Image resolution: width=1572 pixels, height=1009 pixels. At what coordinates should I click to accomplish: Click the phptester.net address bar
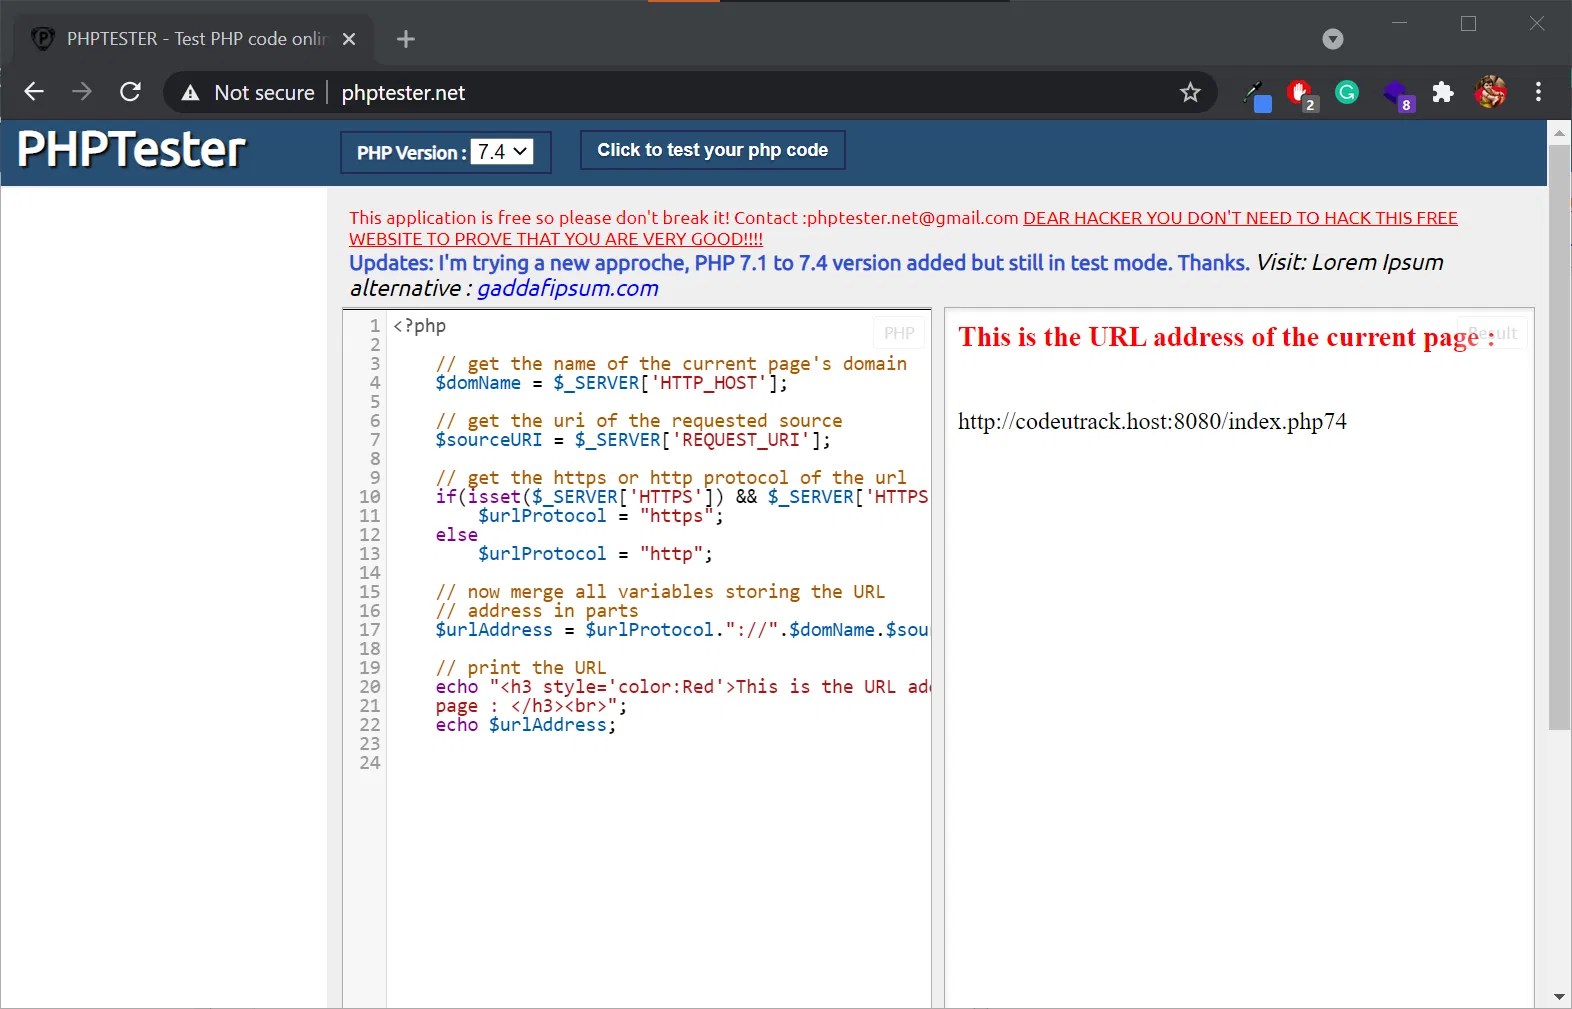click(690, 93)
